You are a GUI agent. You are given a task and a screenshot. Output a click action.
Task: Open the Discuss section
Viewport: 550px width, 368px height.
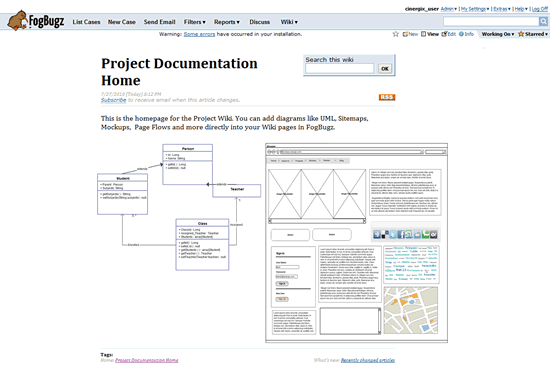pos(260,22)
